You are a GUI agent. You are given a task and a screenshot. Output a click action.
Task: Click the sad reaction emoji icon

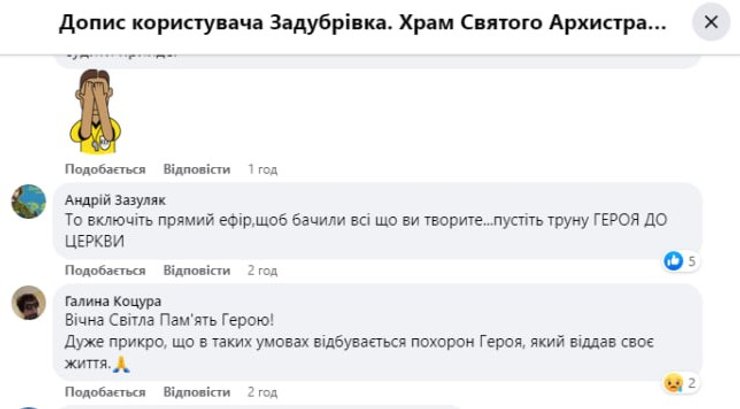pyautogui.click(x=673, y=382)
